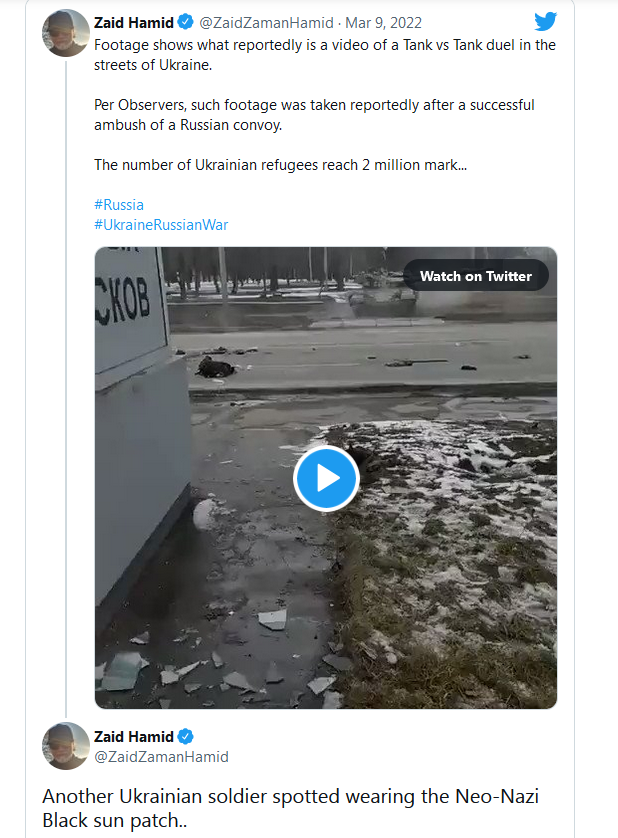The height and width of the screenshot is (838, 618).
Task: Click the @ZaidZamanHamid handle in lower tweet
Action: click(161, 757)
